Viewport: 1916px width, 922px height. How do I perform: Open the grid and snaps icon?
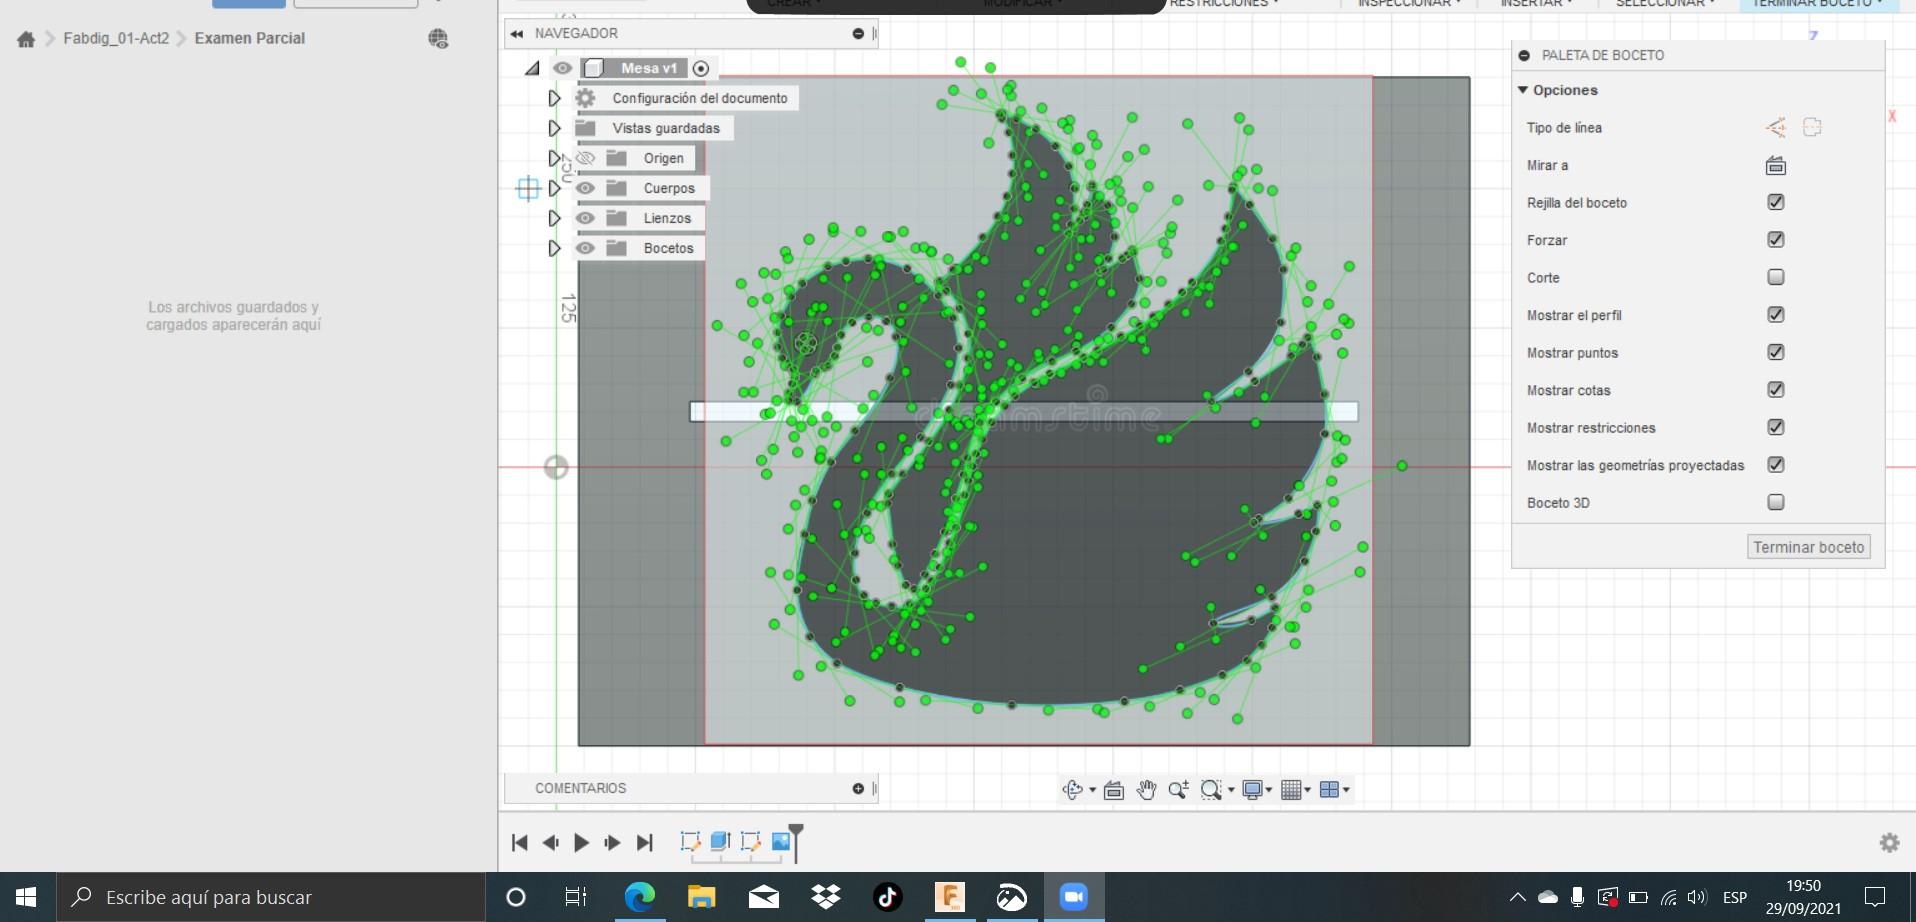point(1291,790)
